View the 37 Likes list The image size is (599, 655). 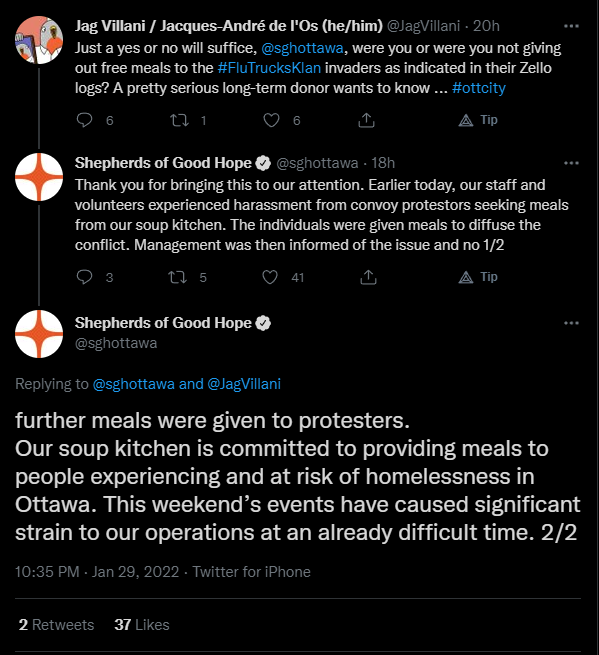coord(142,625)
